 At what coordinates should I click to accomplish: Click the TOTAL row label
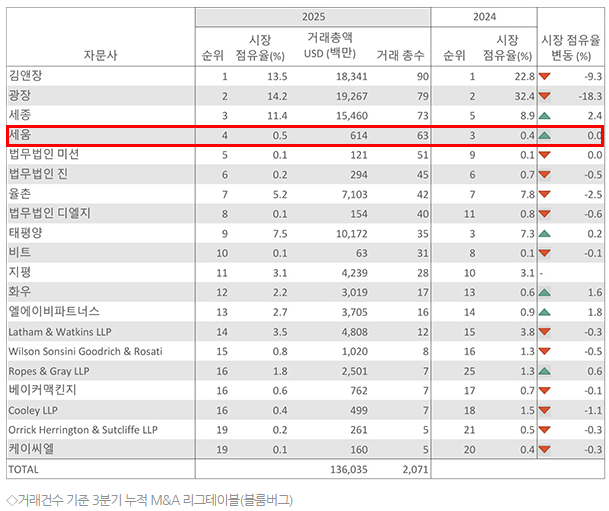pyautogui.click(x=26, y=468)
